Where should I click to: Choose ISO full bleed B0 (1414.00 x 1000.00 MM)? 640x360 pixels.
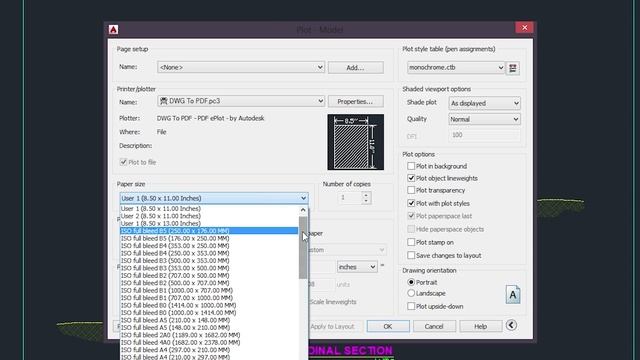209,305
